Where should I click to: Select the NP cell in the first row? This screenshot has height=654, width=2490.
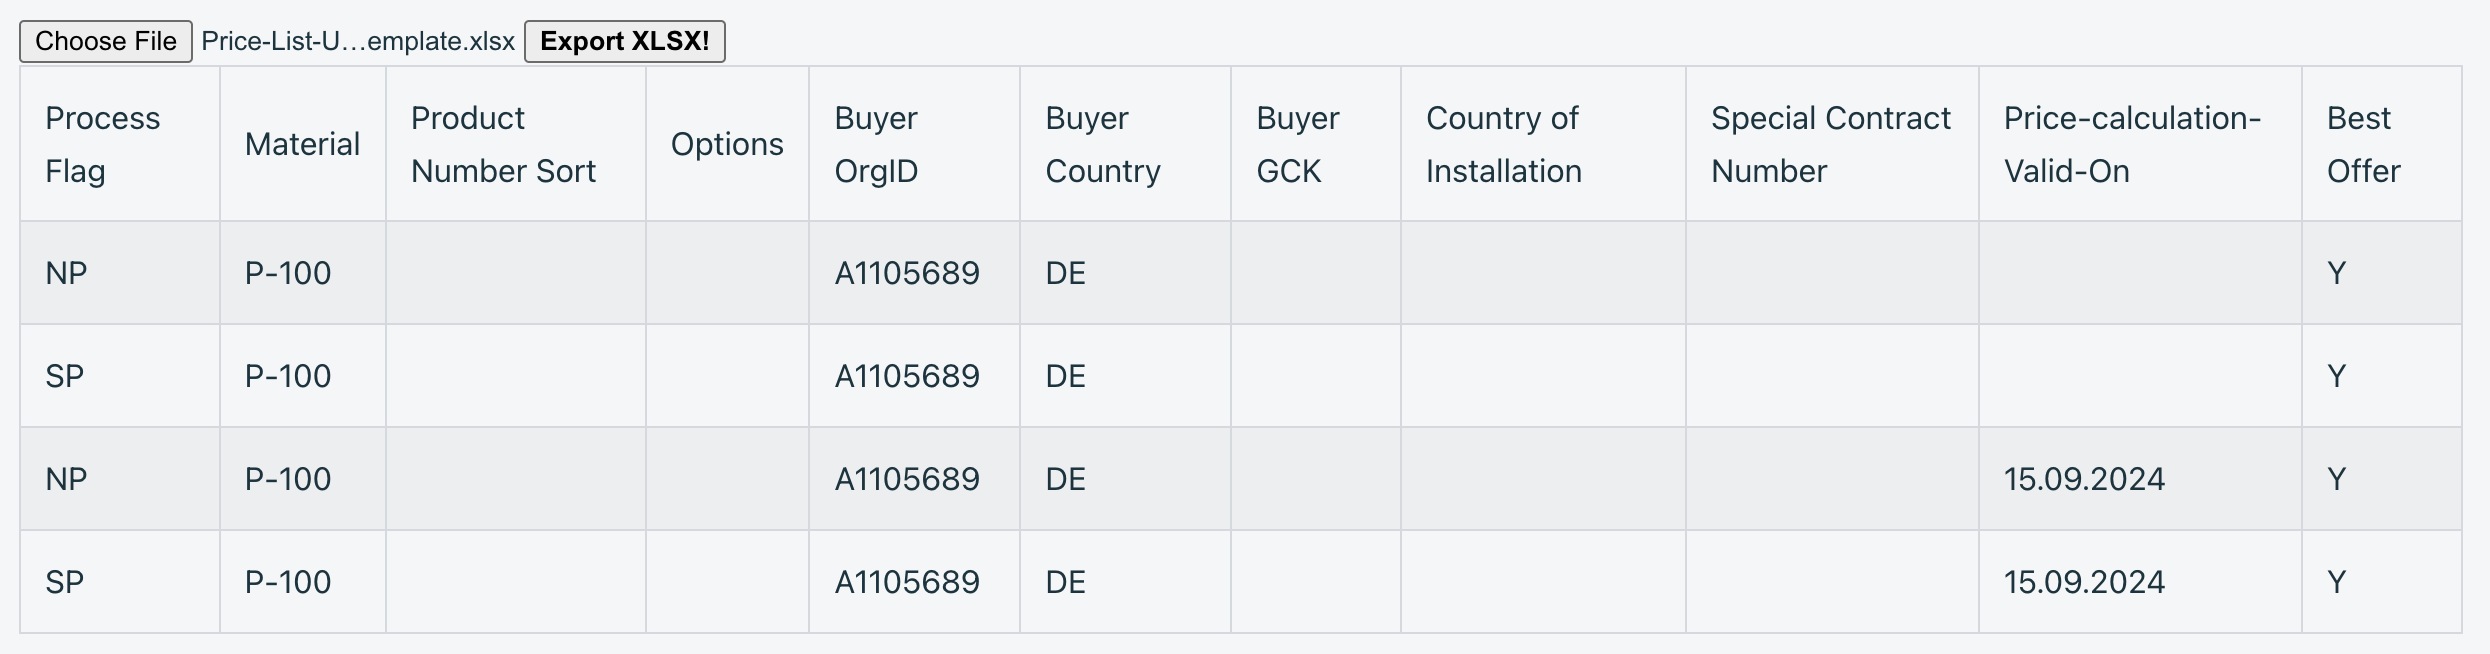click(120, 273)
